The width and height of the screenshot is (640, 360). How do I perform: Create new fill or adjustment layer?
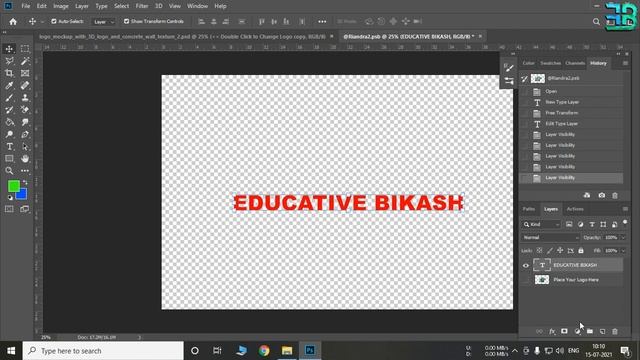pos(577,331)
